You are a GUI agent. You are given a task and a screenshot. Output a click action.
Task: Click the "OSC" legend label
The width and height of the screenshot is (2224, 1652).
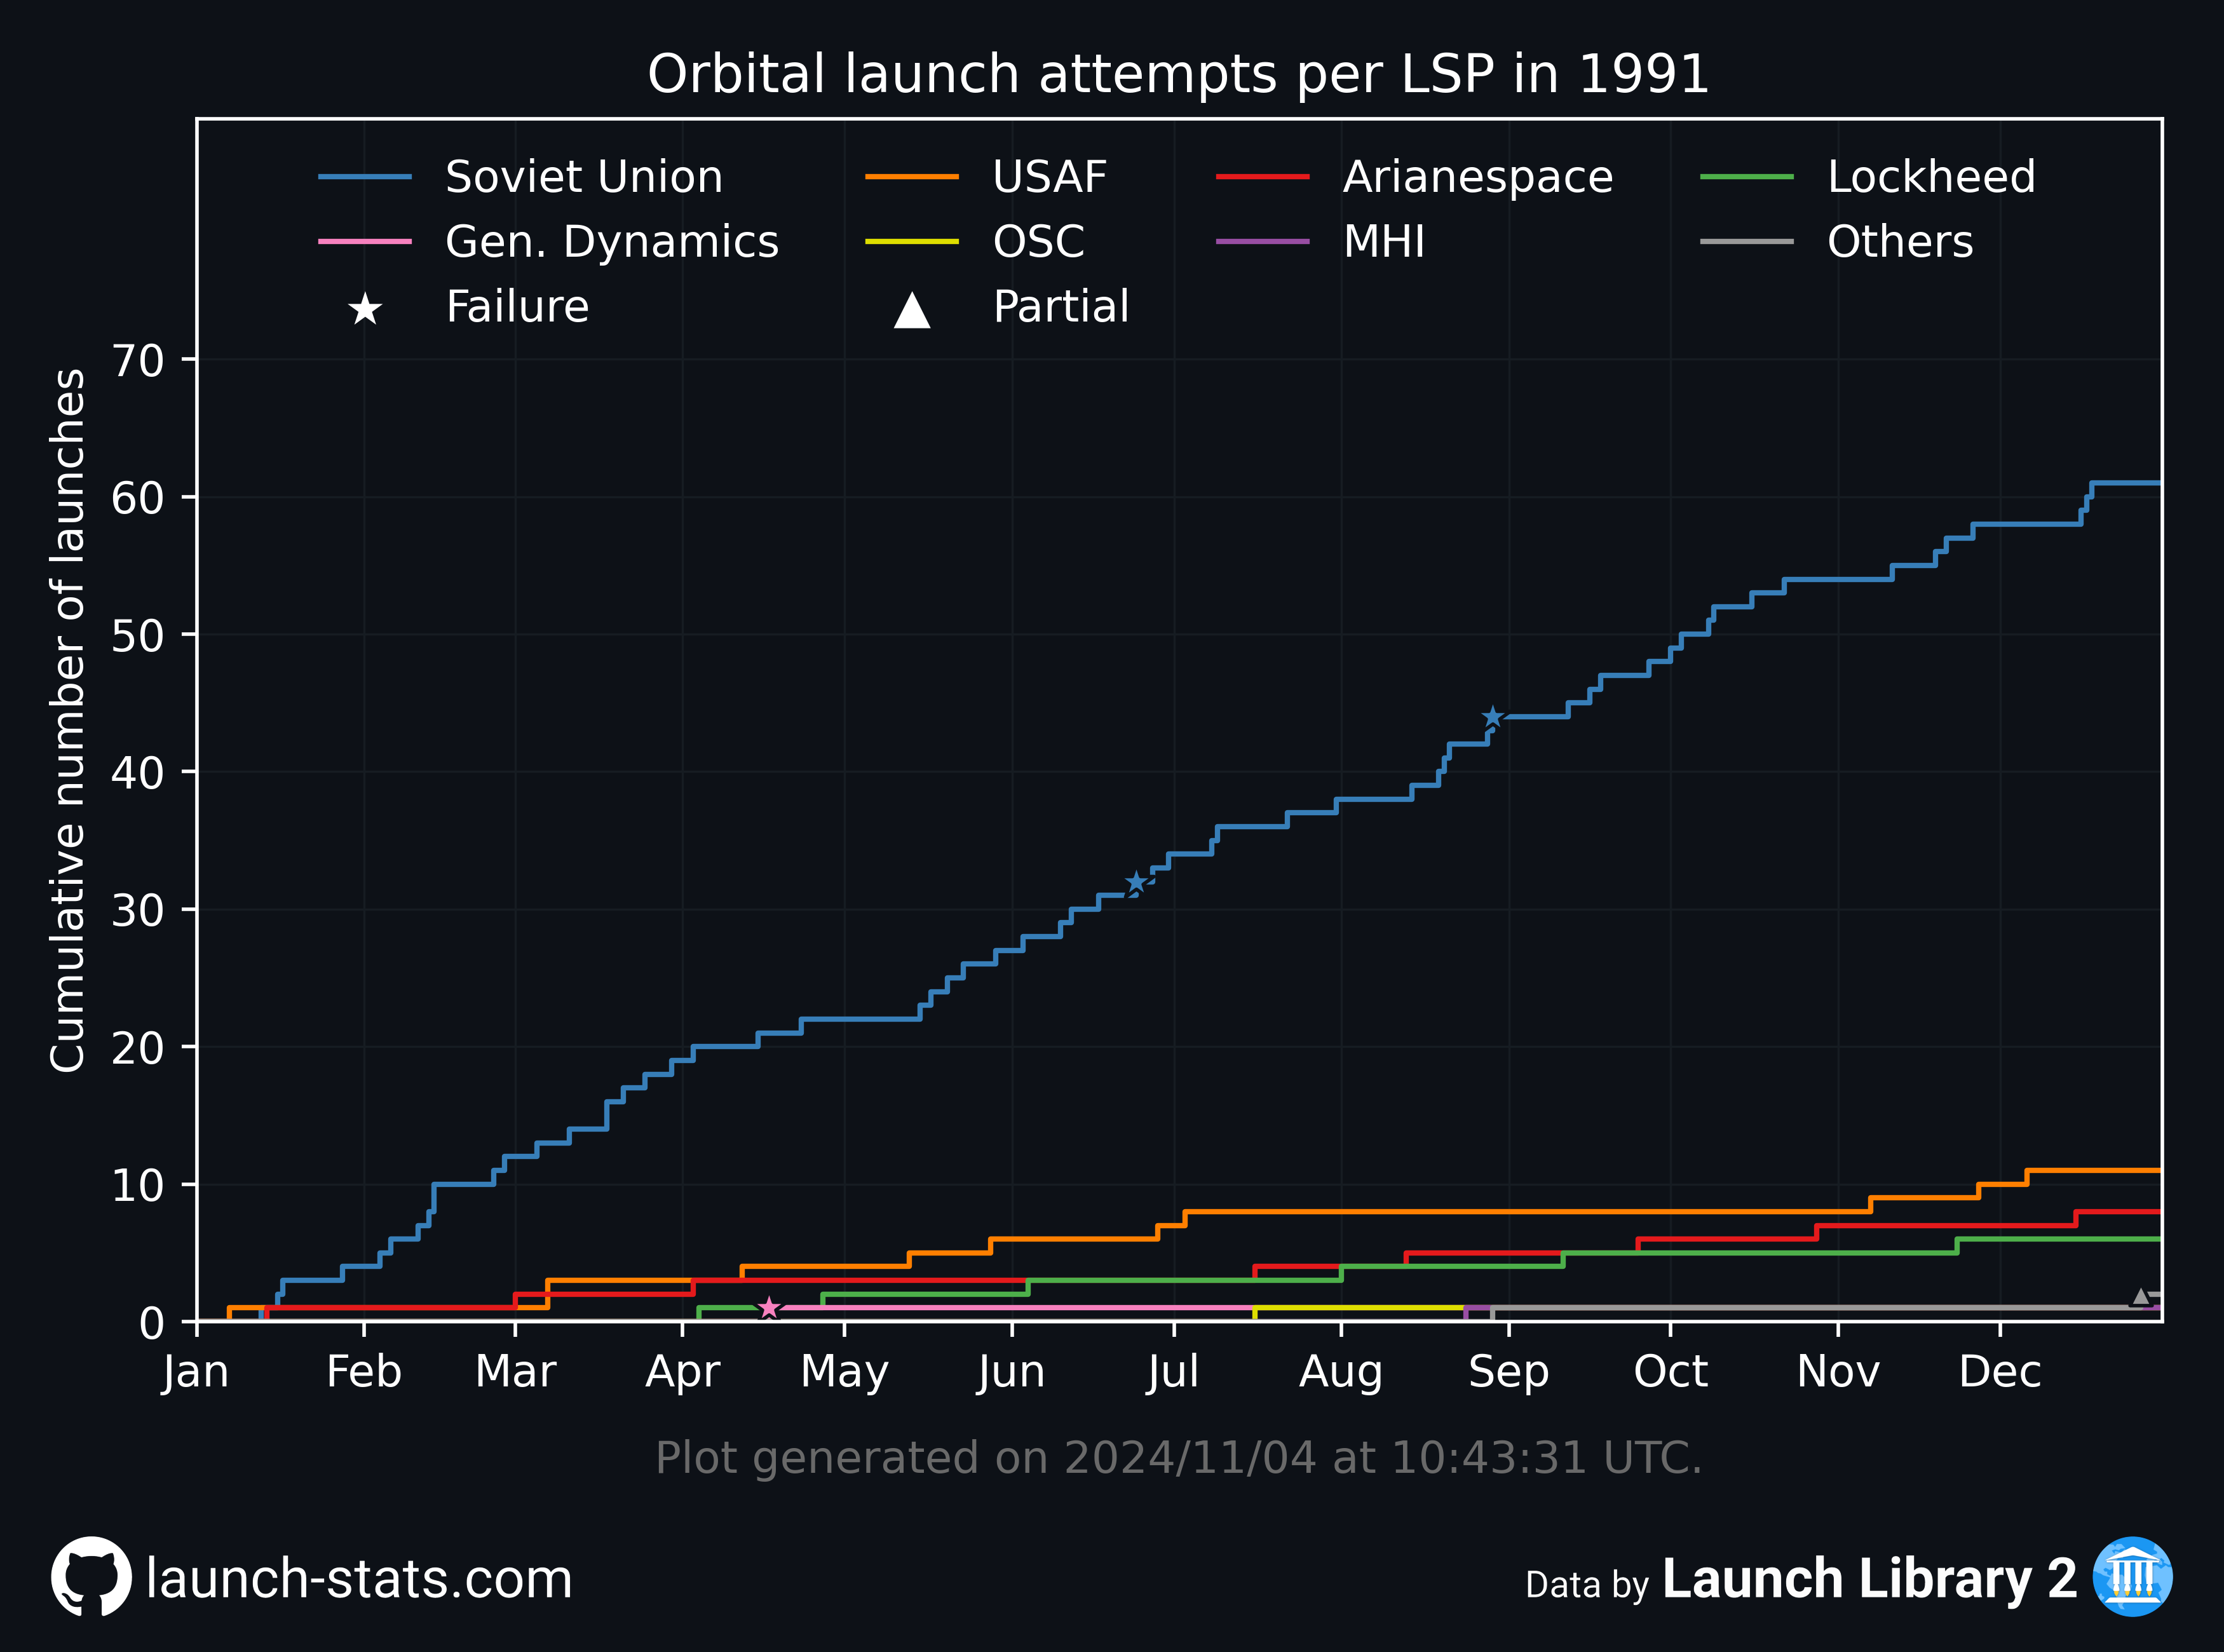[1039, 242]
